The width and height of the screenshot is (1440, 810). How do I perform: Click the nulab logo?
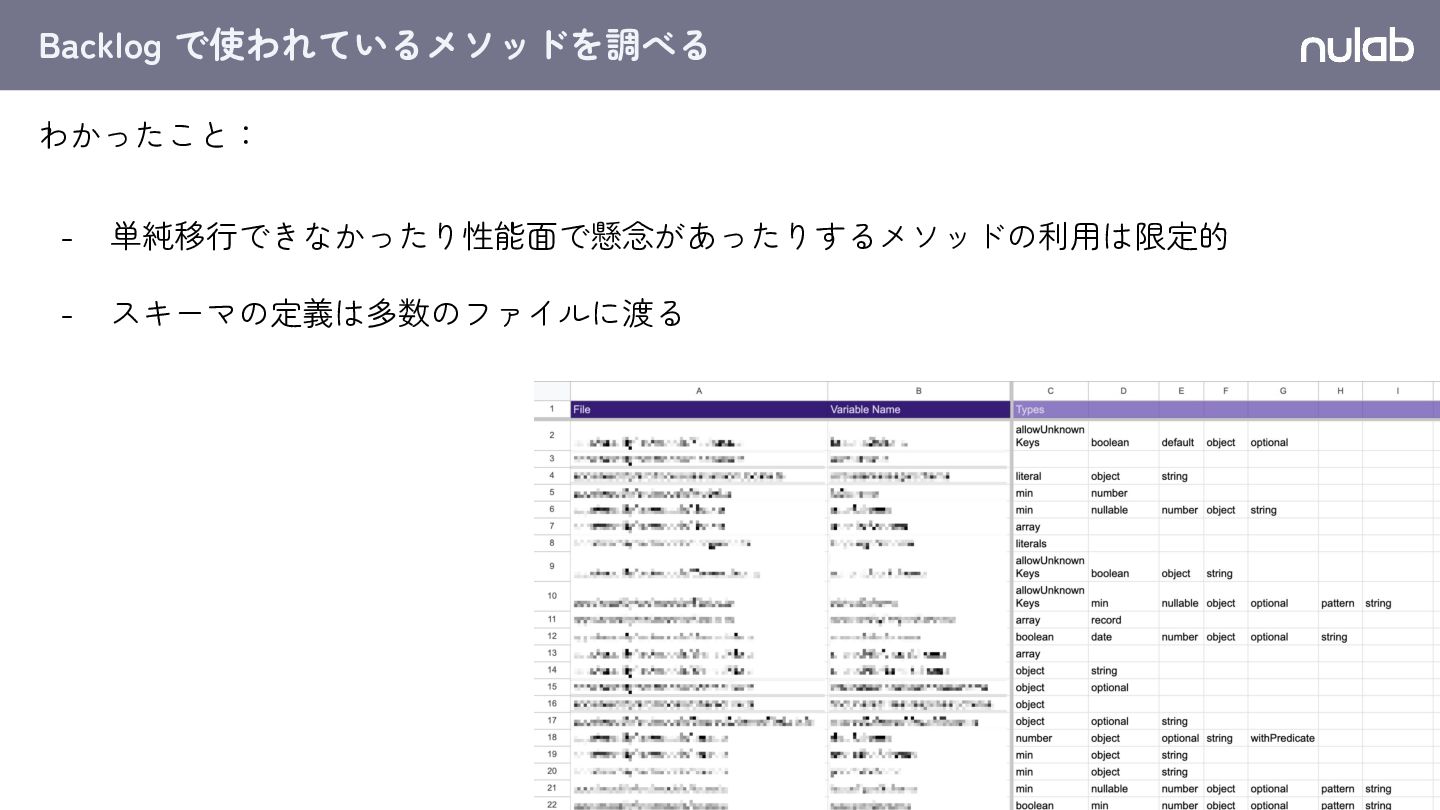click(1357, 46)
